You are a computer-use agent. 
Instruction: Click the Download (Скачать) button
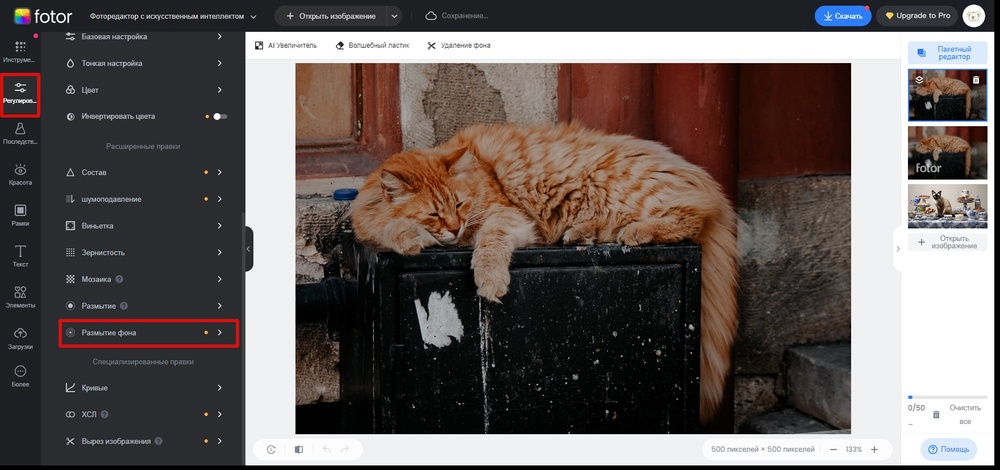pyautogui.click(x=842, y=16)
